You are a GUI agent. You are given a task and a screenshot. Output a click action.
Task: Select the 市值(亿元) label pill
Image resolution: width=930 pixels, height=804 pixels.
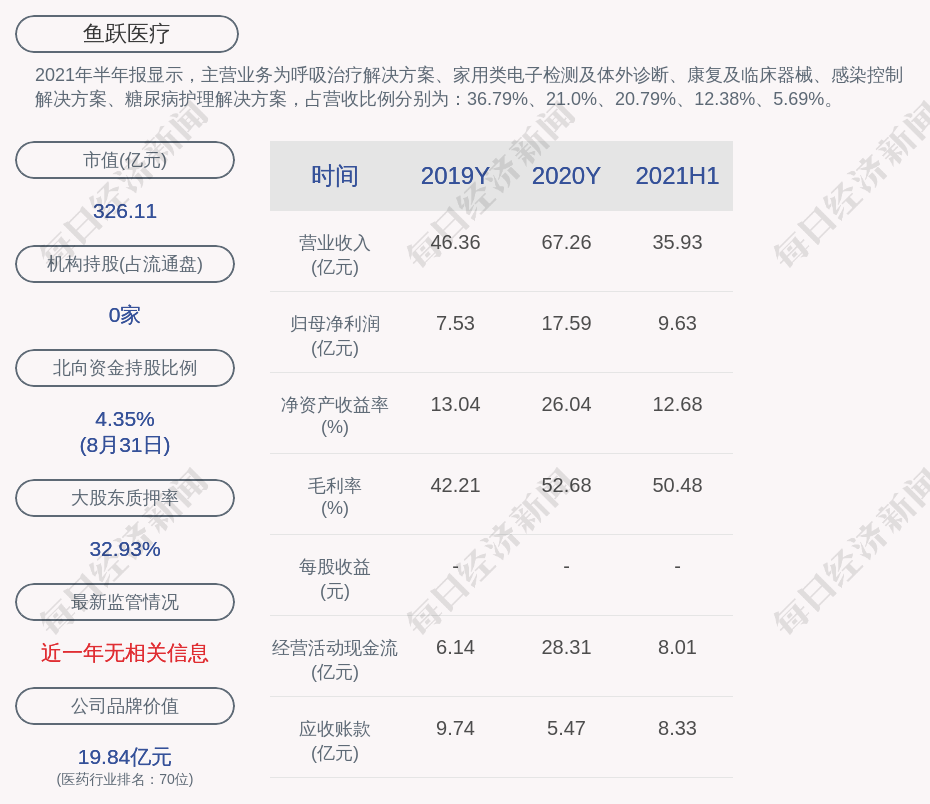tap(125, 160)
